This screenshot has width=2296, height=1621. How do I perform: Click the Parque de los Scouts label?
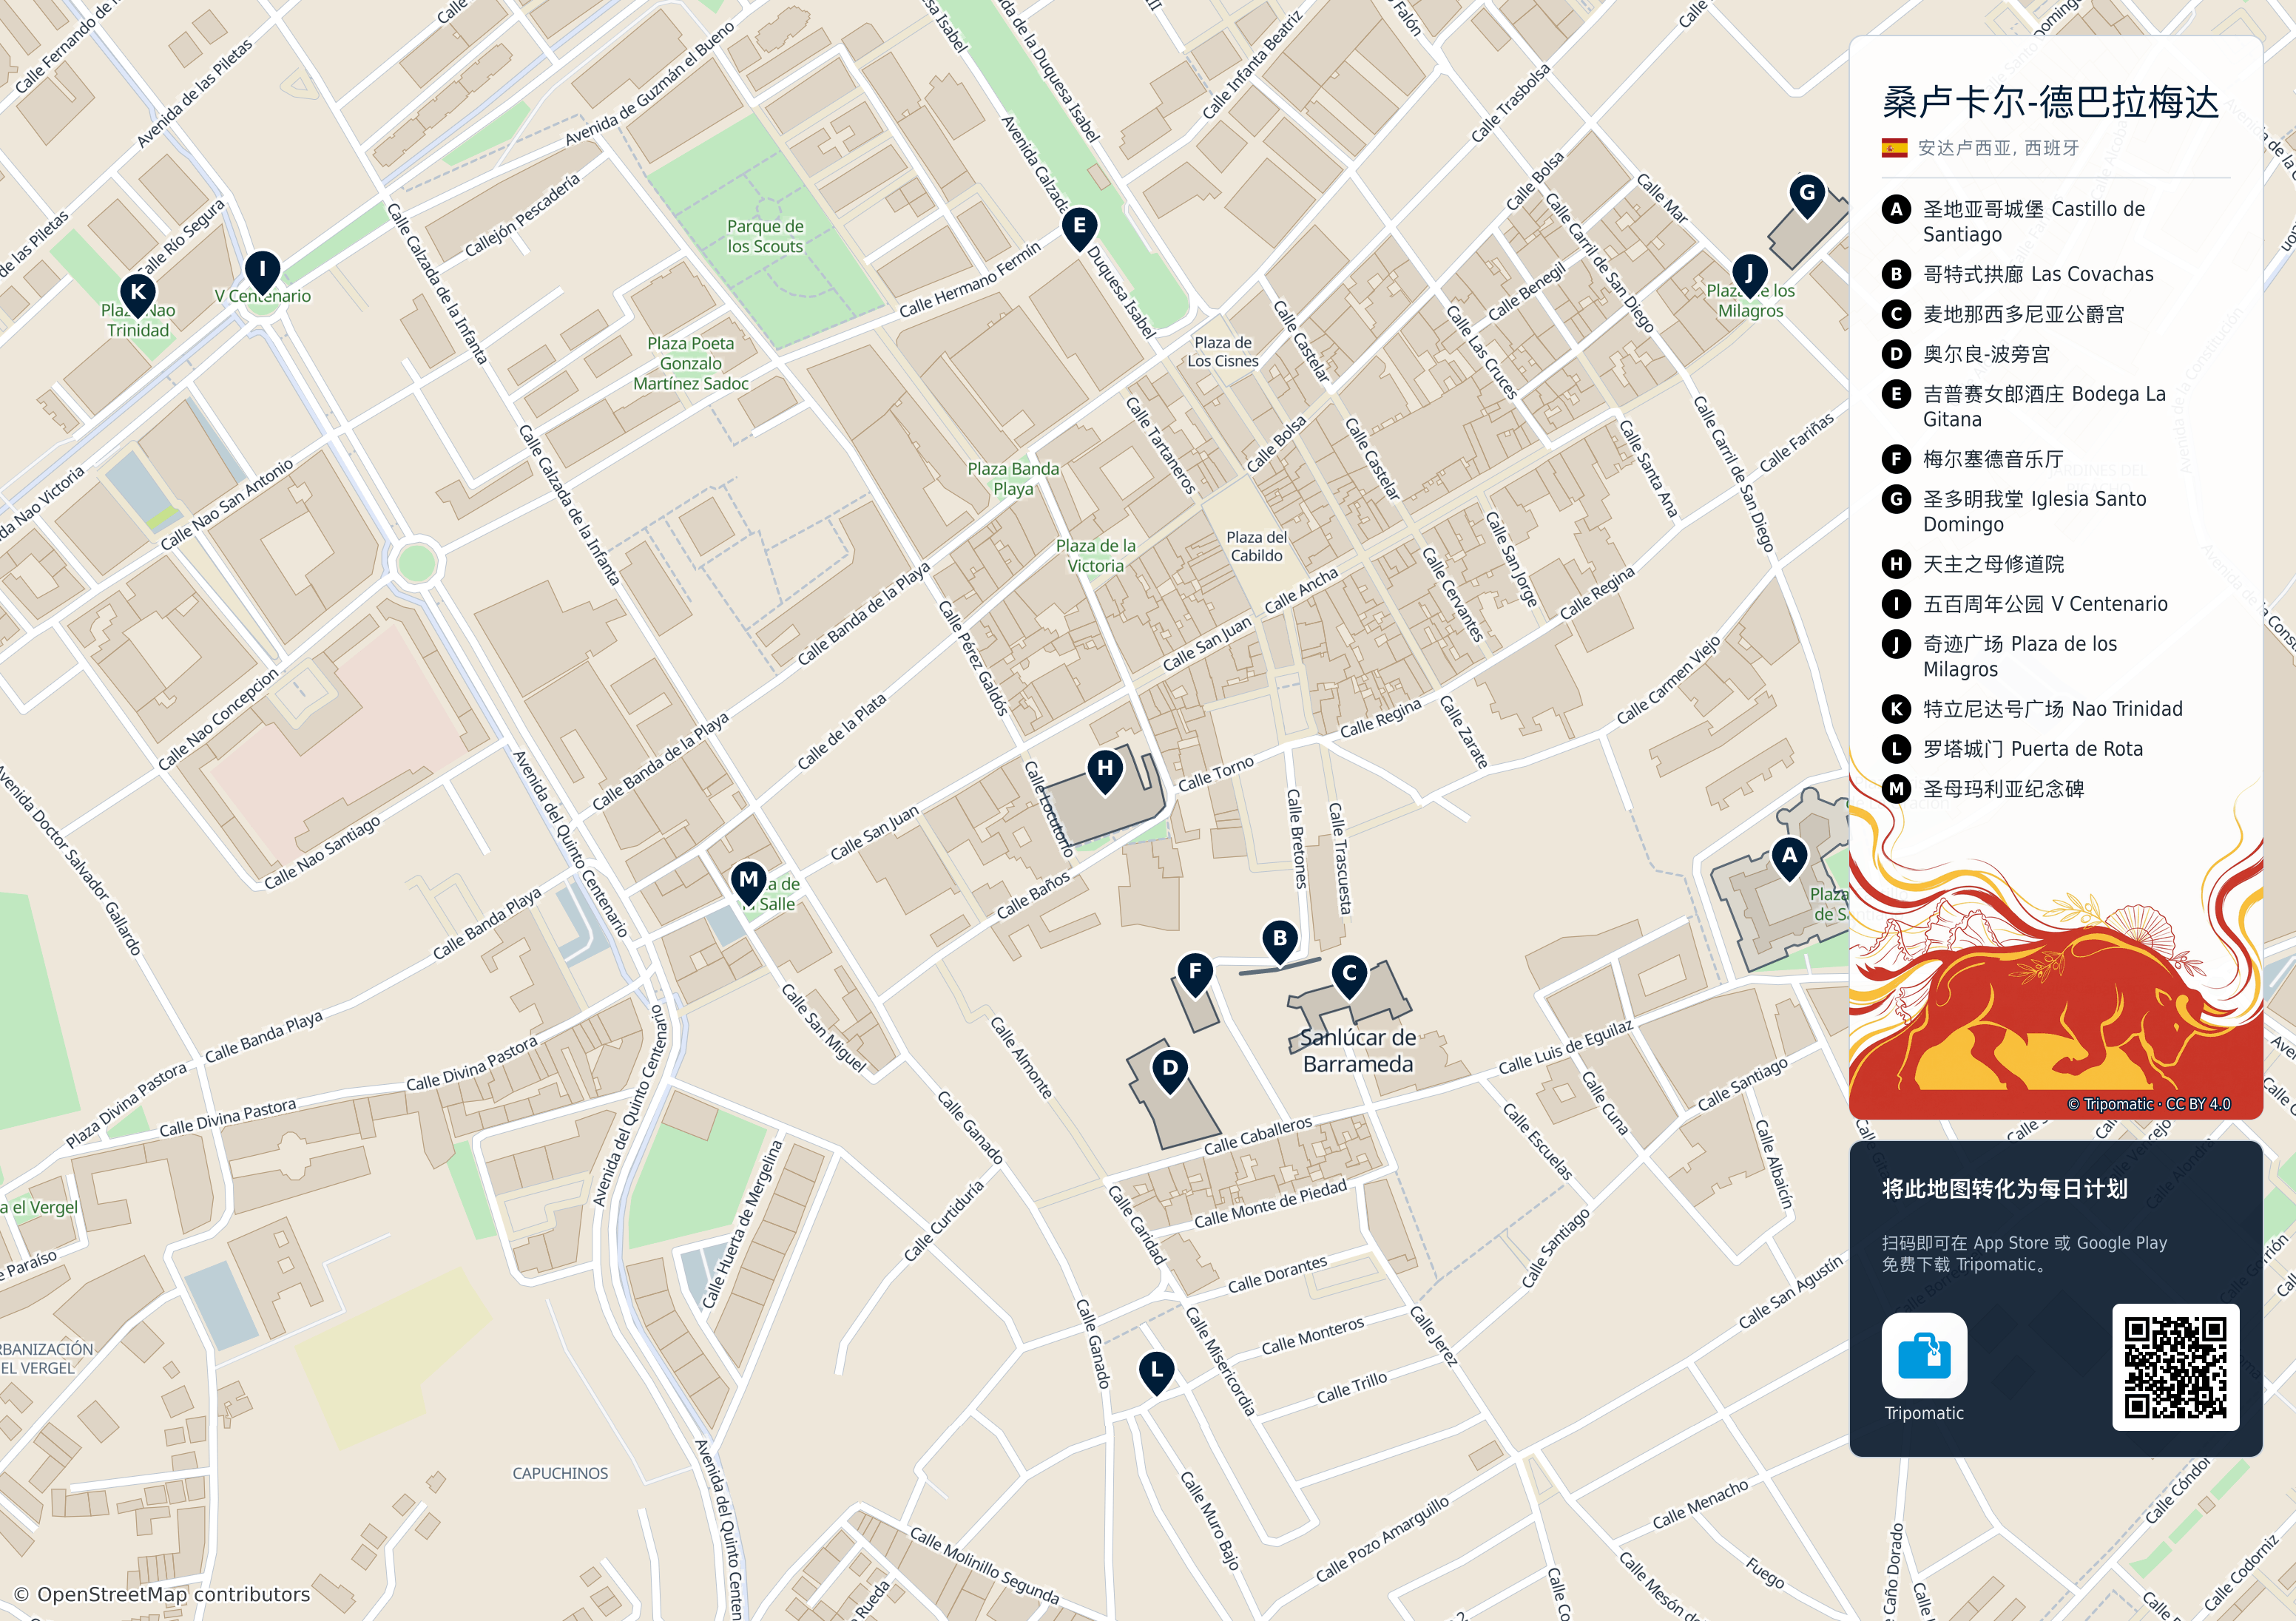click(765, 236)
